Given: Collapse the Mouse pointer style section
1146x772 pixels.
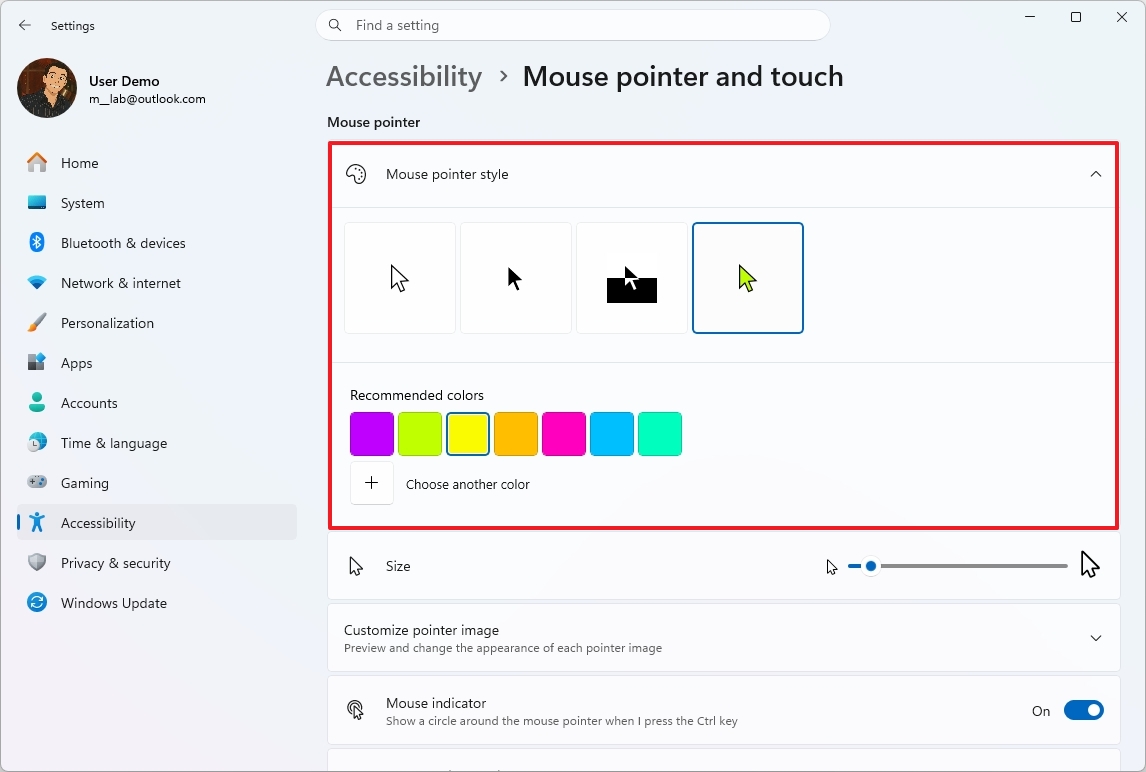Looking at the screenshot, I should tap(1095, 173).
